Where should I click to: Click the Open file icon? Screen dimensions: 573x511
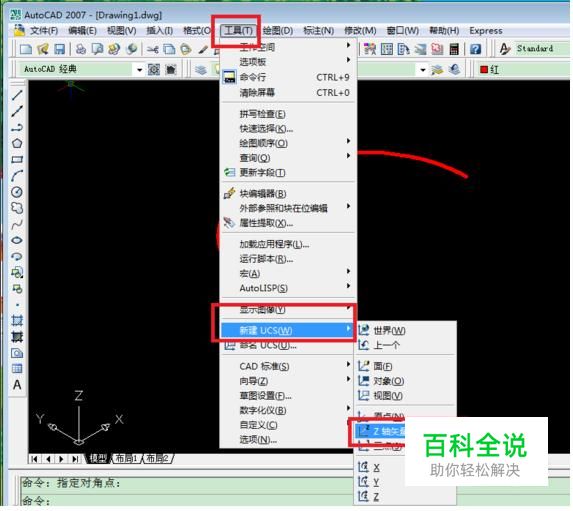coord(43,49)
